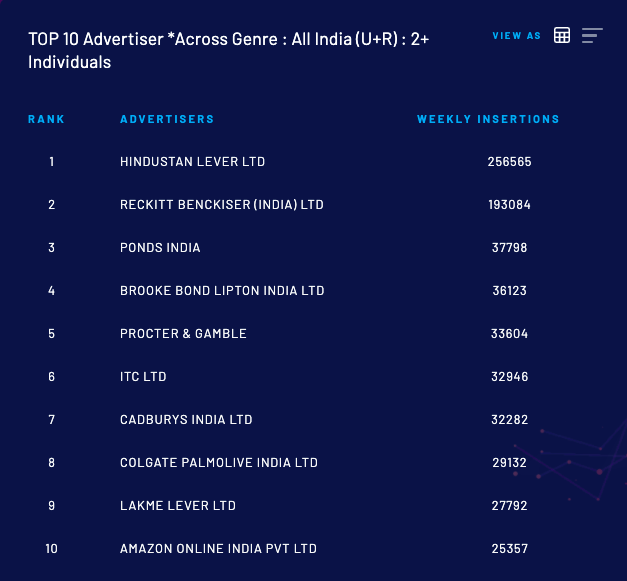This screenshot has height=581, width=627.
Task: Click on Ponds India advertiser
Action: [160, 248]
